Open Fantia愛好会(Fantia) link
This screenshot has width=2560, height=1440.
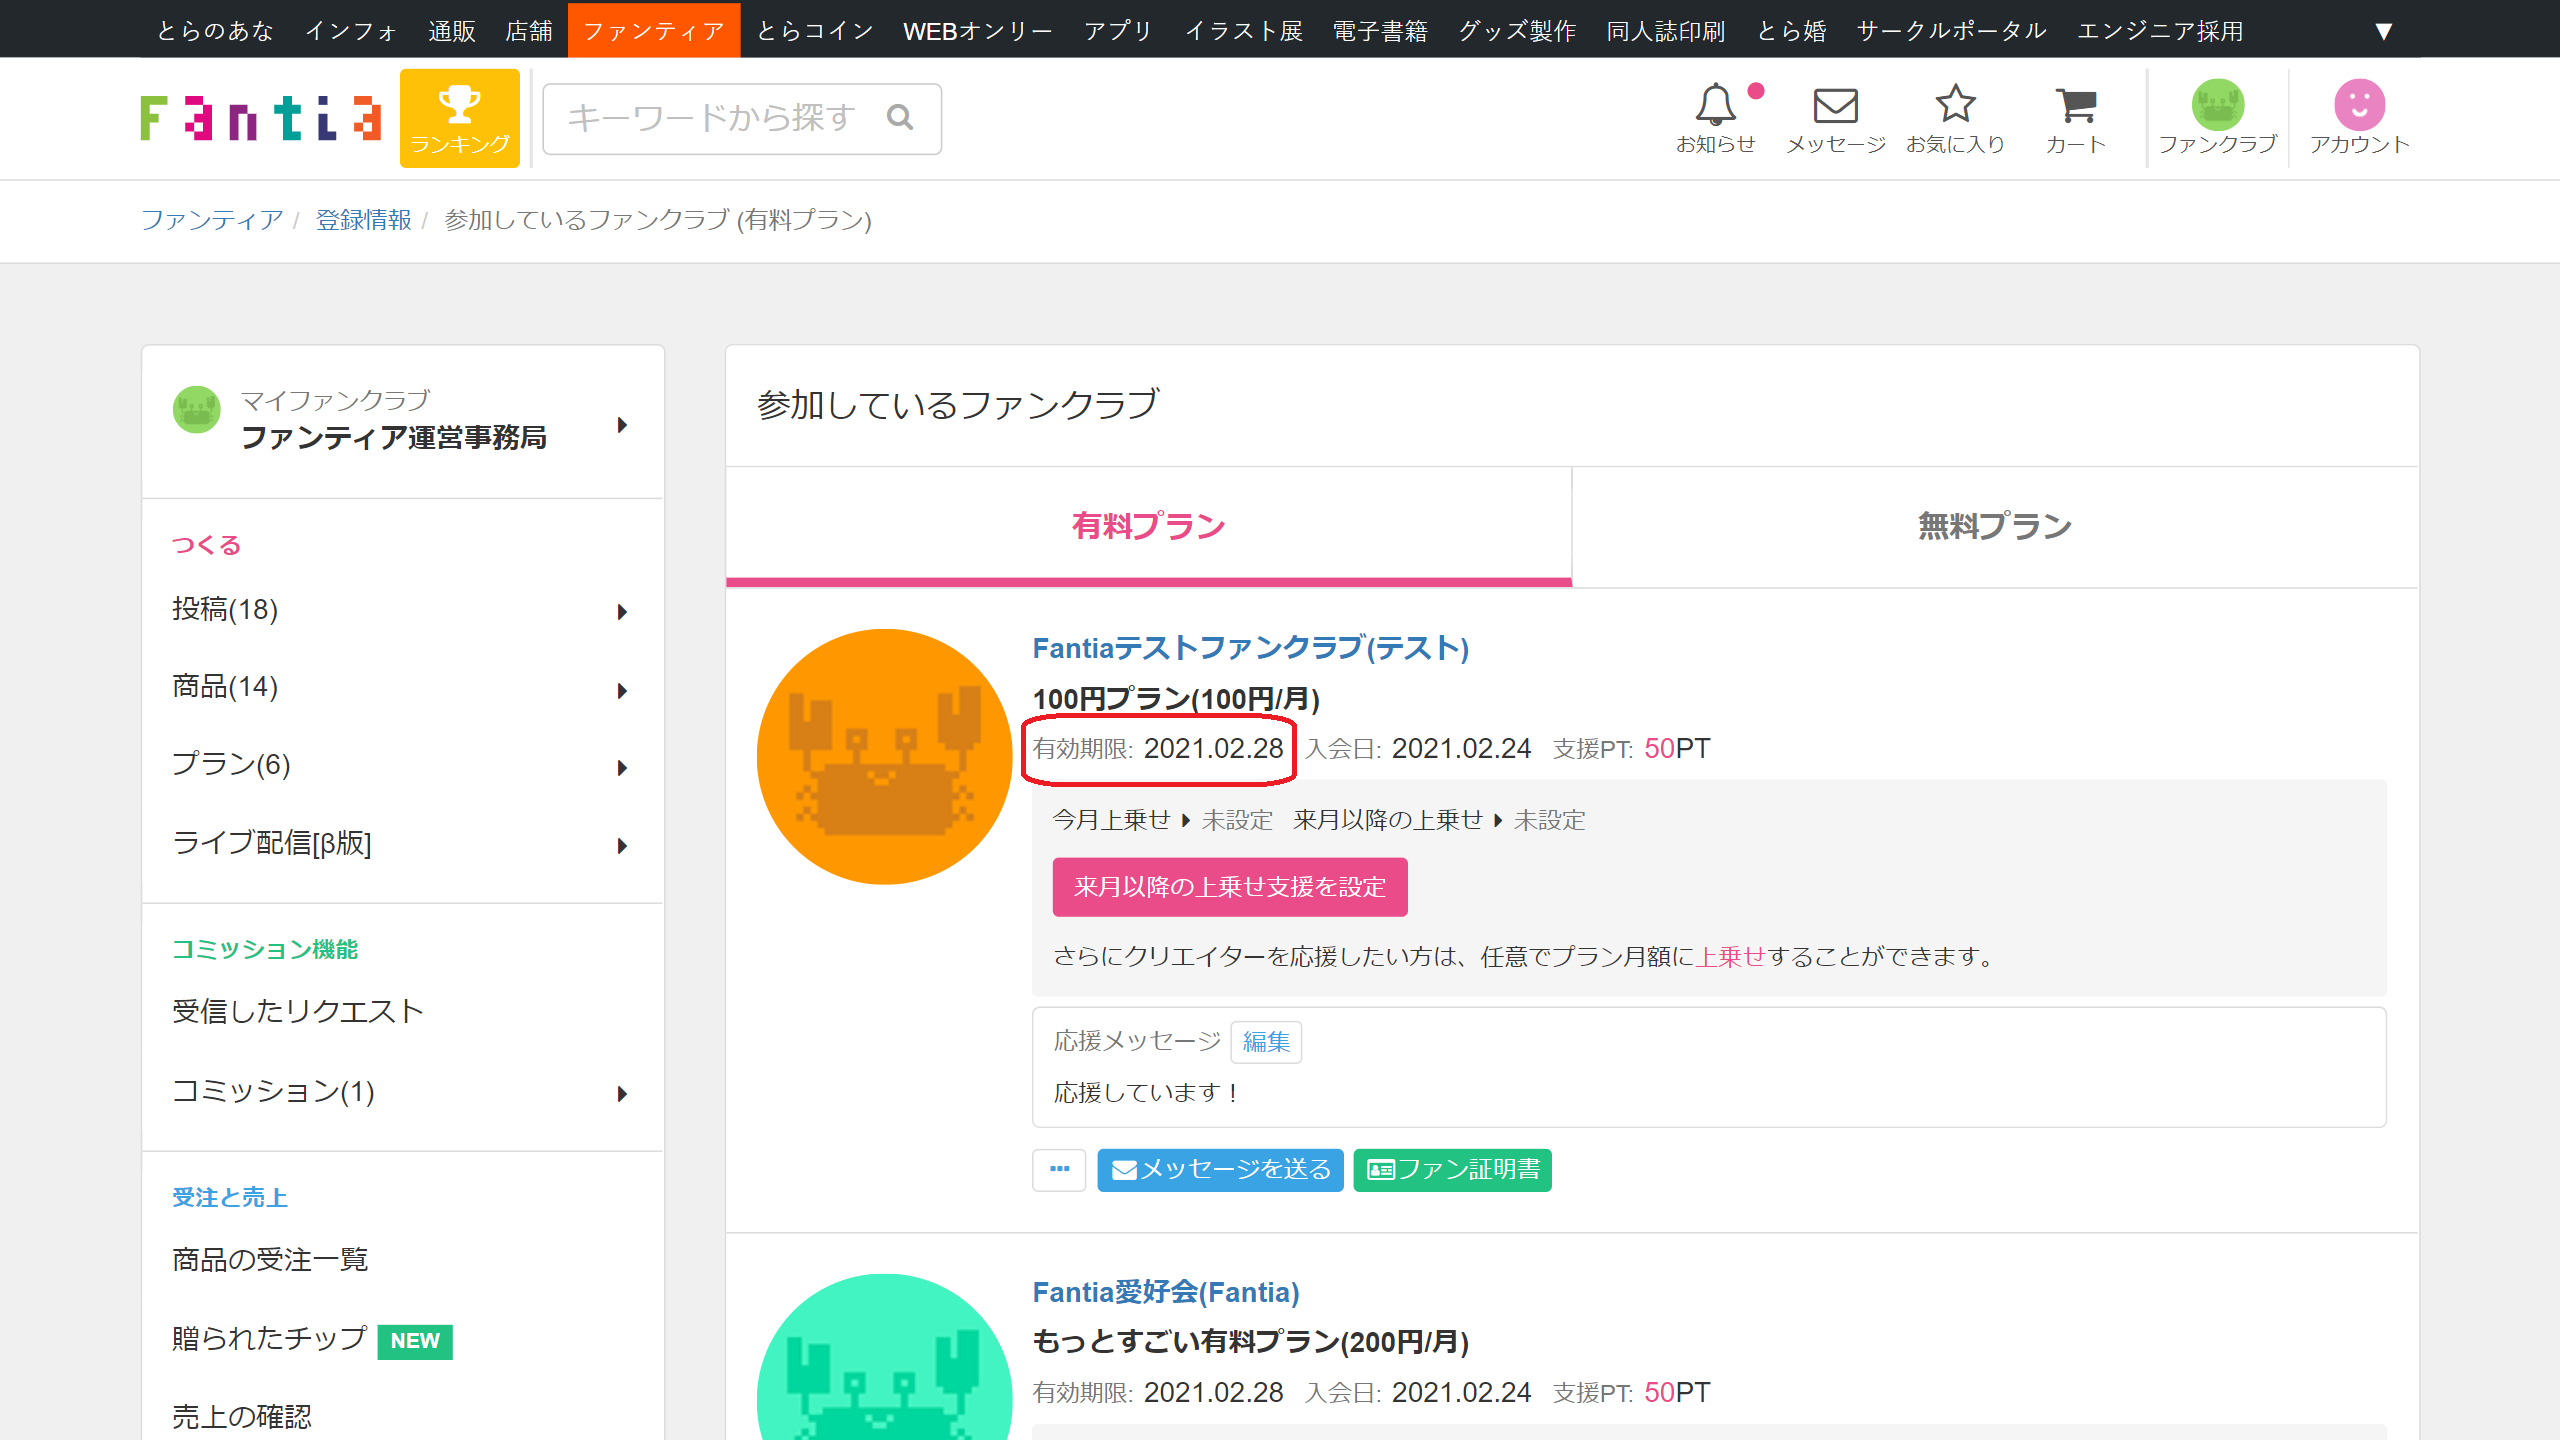[x=1166, y=1292]
